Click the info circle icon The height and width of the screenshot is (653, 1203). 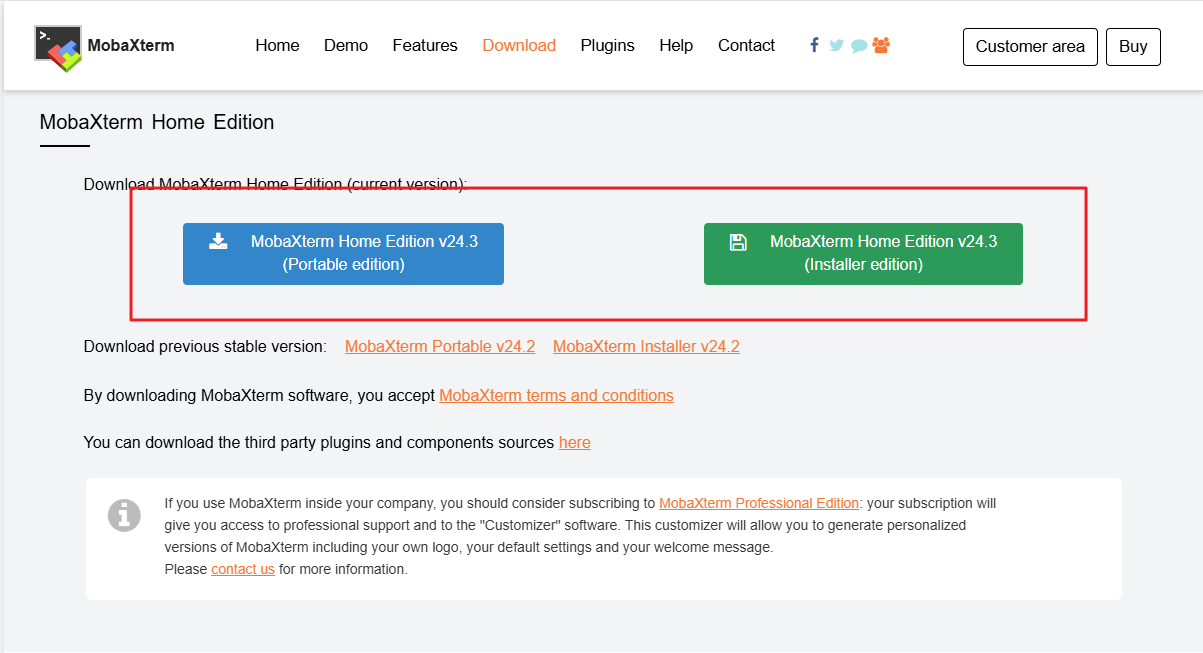click(124, 515)
